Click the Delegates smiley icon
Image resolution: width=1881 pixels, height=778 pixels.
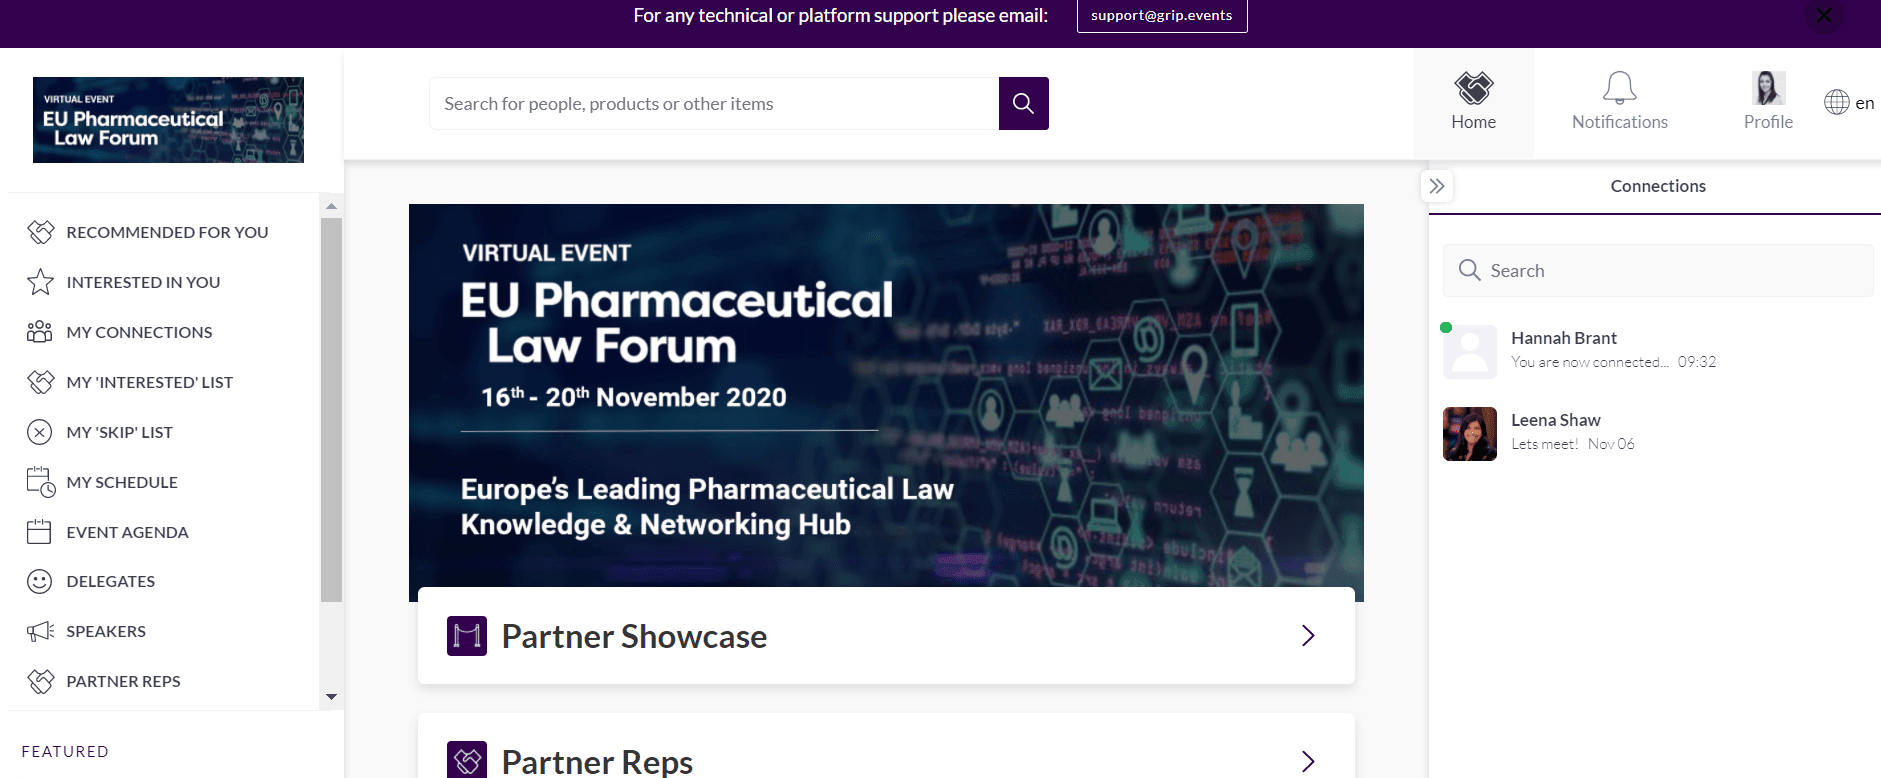coord(40,581)
